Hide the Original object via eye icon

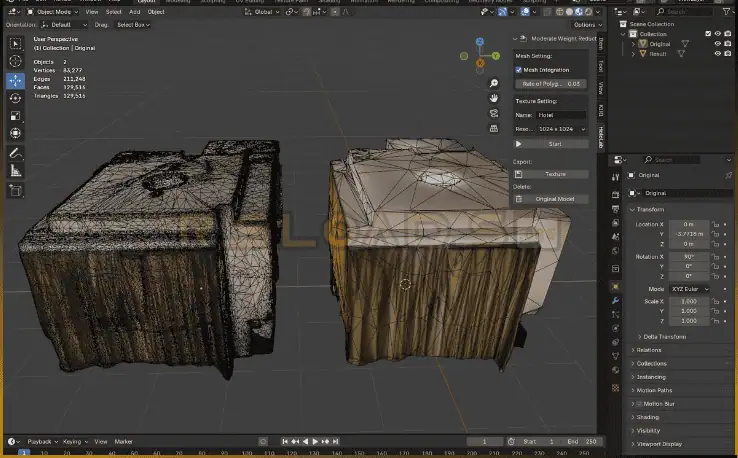click(718, 44)
